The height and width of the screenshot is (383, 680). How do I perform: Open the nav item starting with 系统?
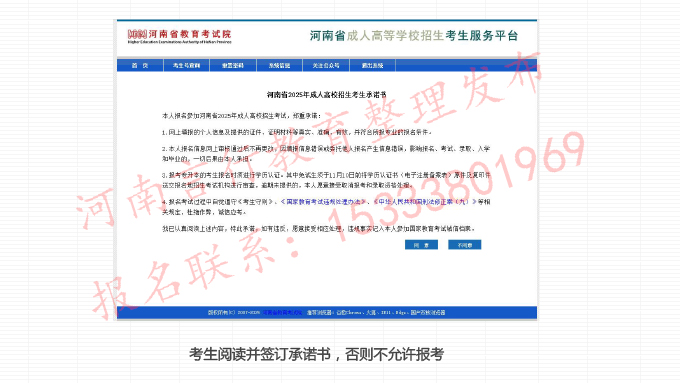[x=279, y=65]
